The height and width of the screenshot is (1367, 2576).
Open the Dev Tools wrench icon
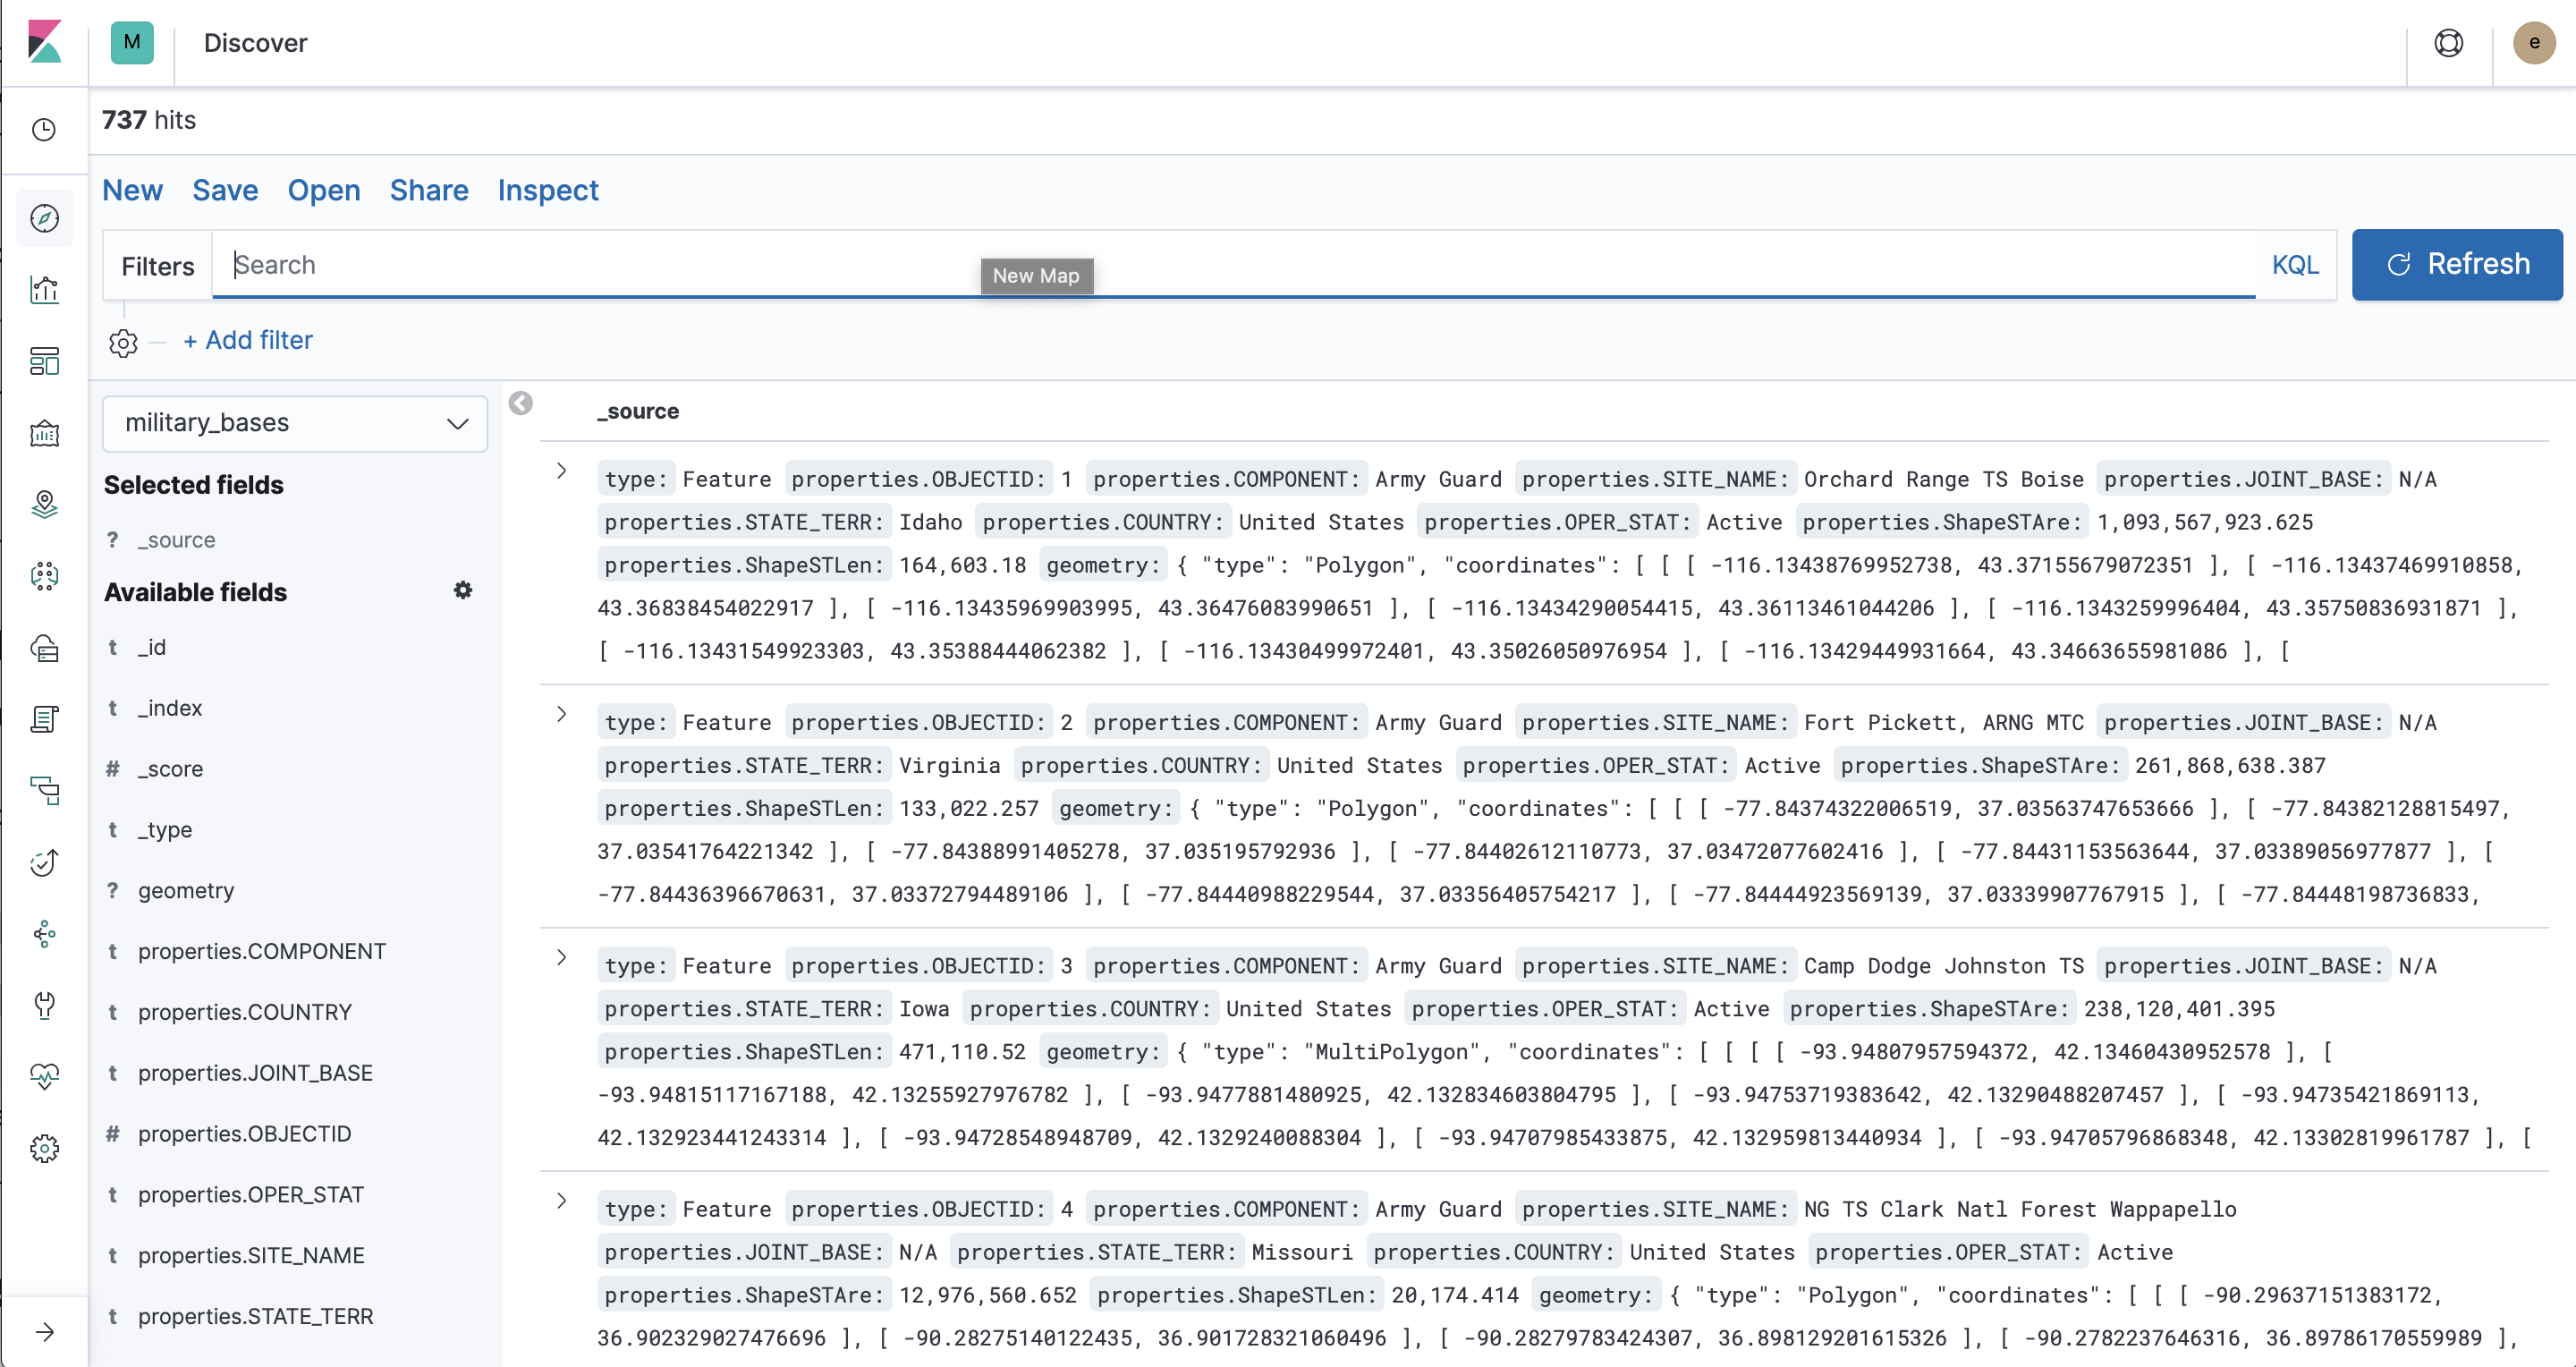pyautogui.click(x=44, y=1004)
